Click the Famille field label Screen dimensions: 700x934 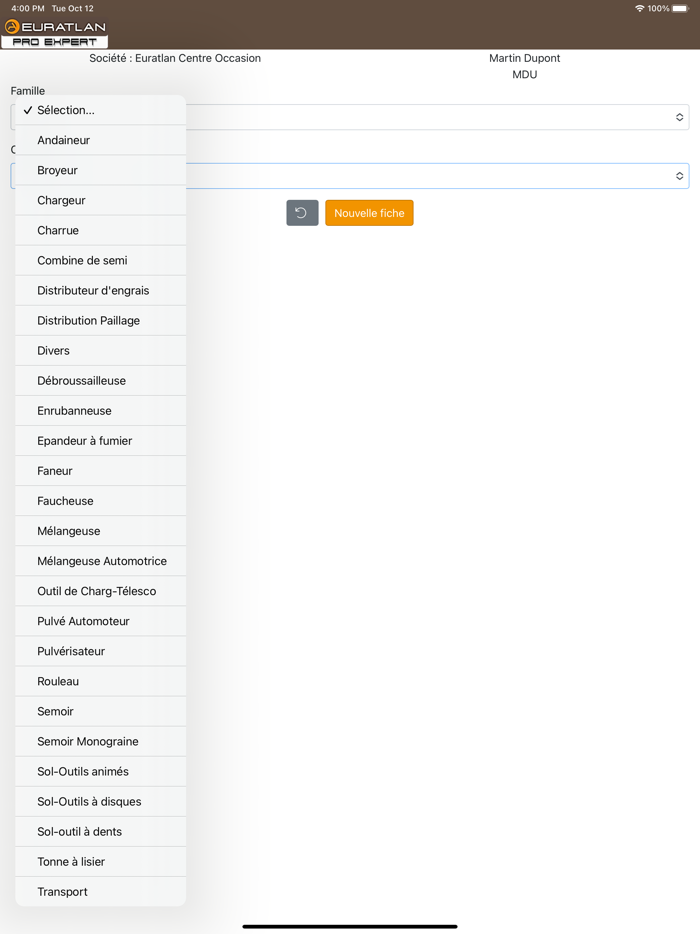pos(27,91)
